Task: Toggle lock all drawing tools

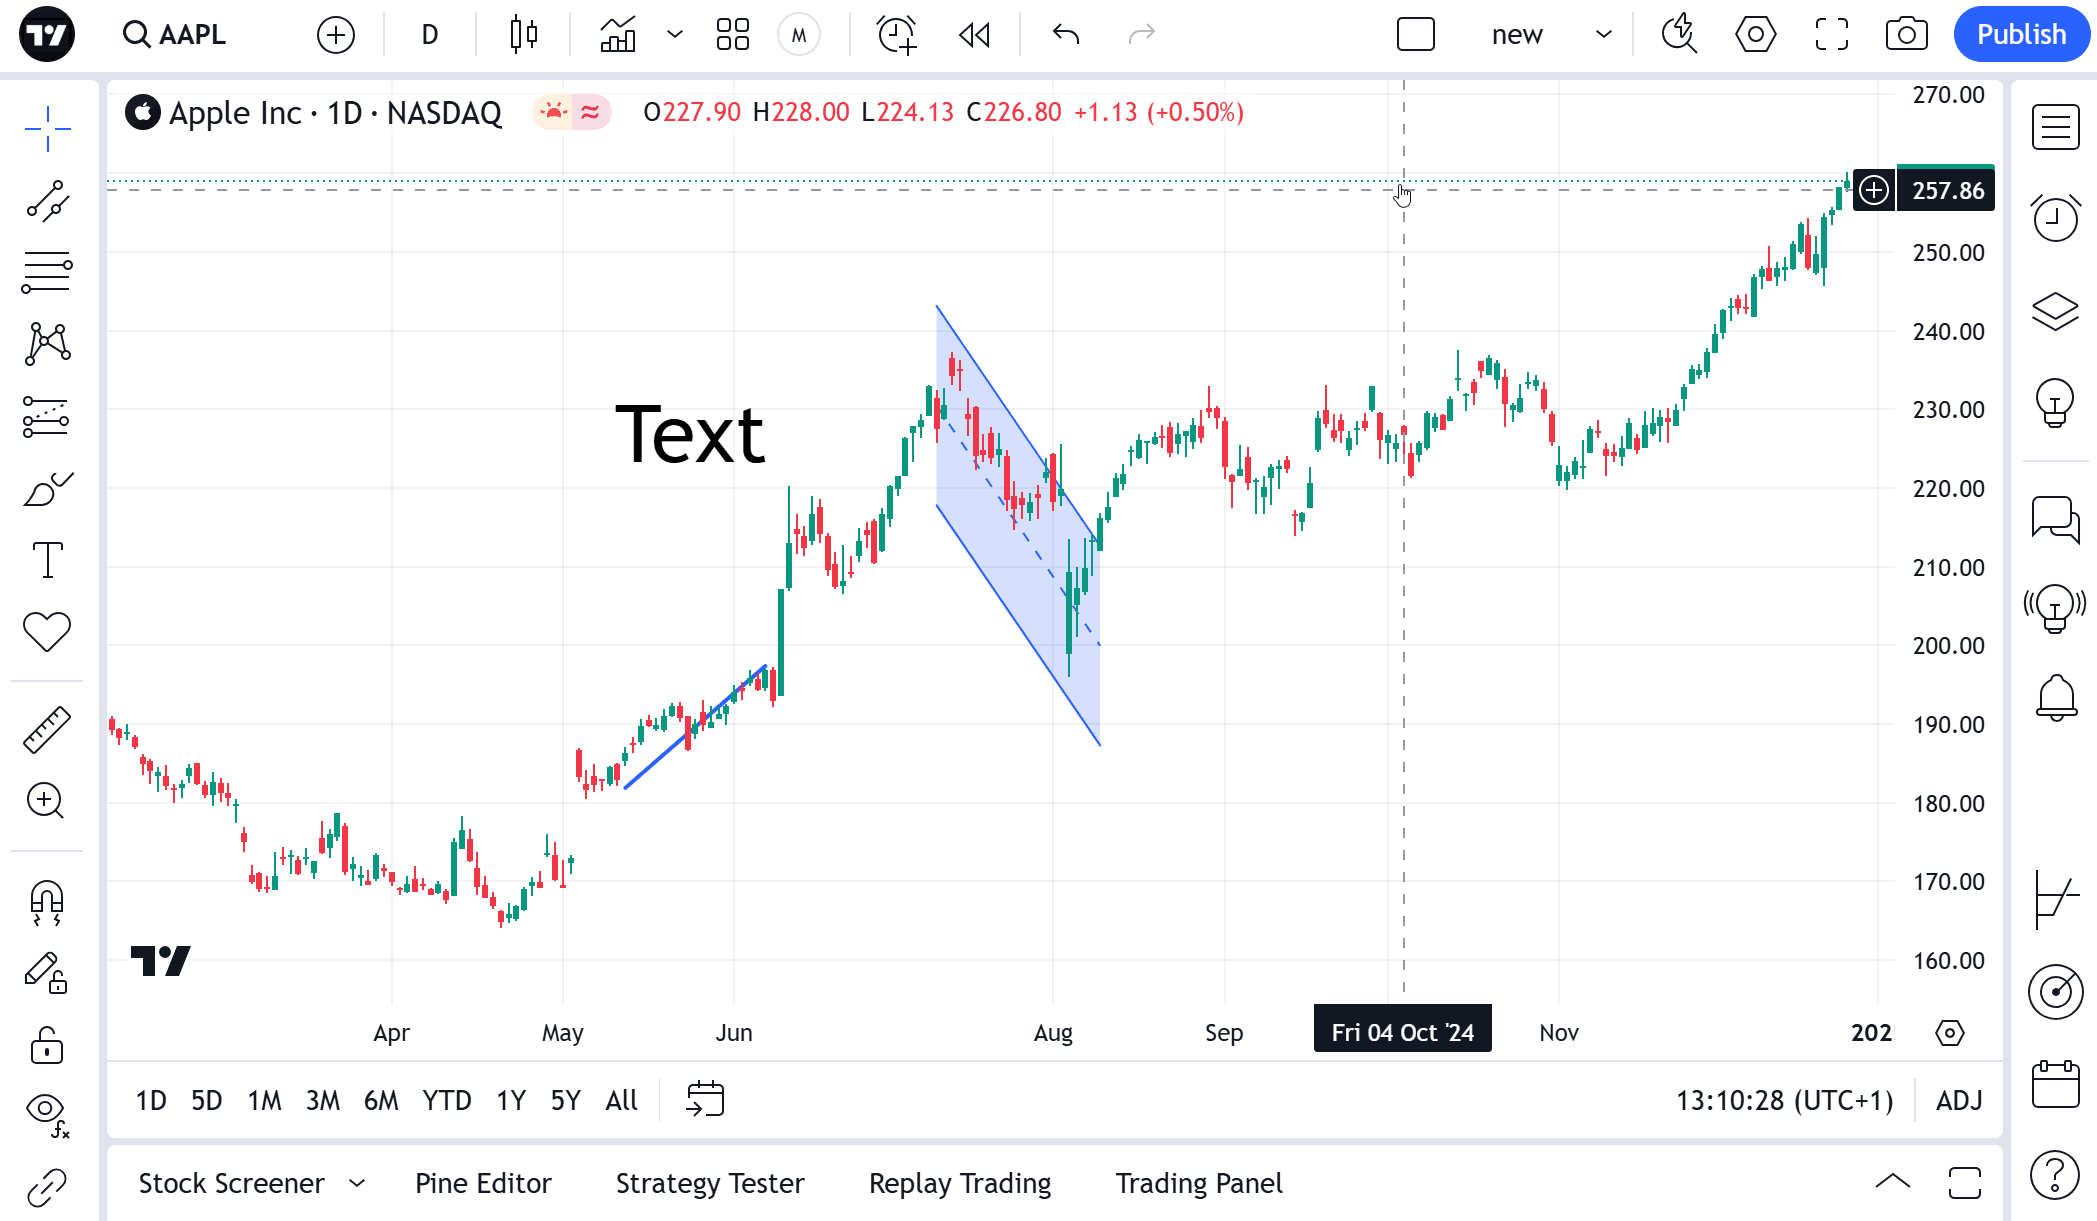Action: [x=47, y=1046]
